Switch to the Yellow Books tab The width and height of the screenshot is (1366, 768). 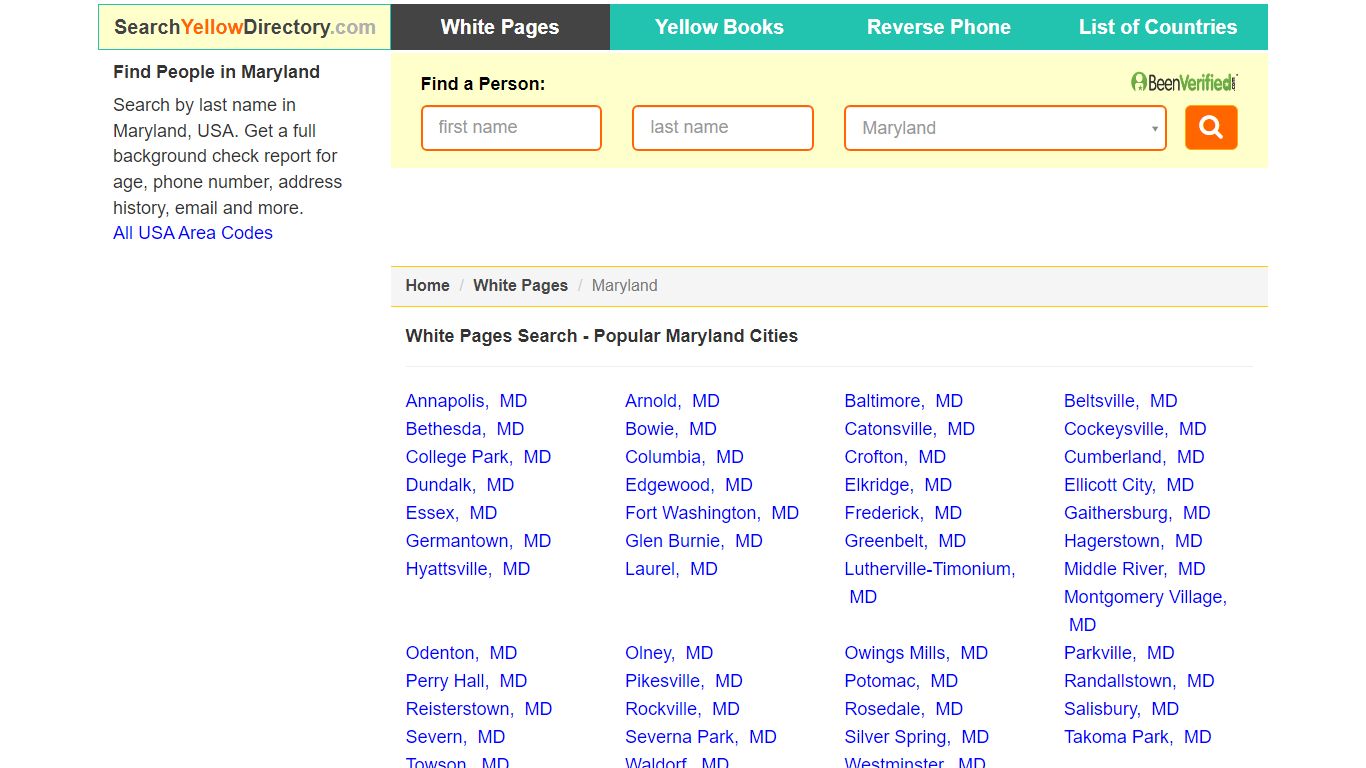[719, 27]
